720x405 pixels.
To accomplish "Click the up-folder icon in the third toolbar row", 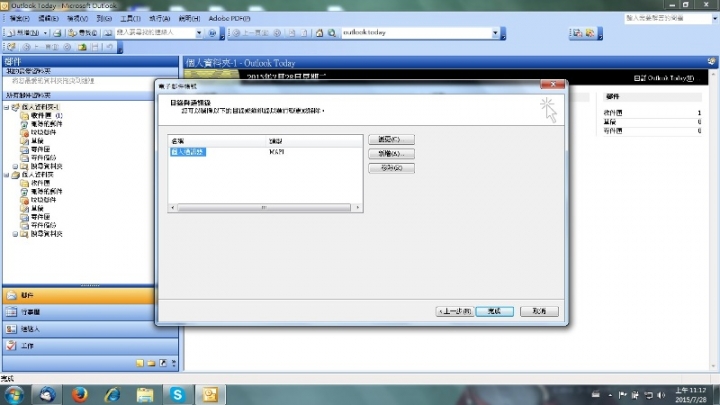I will click(x=82, y=47).
